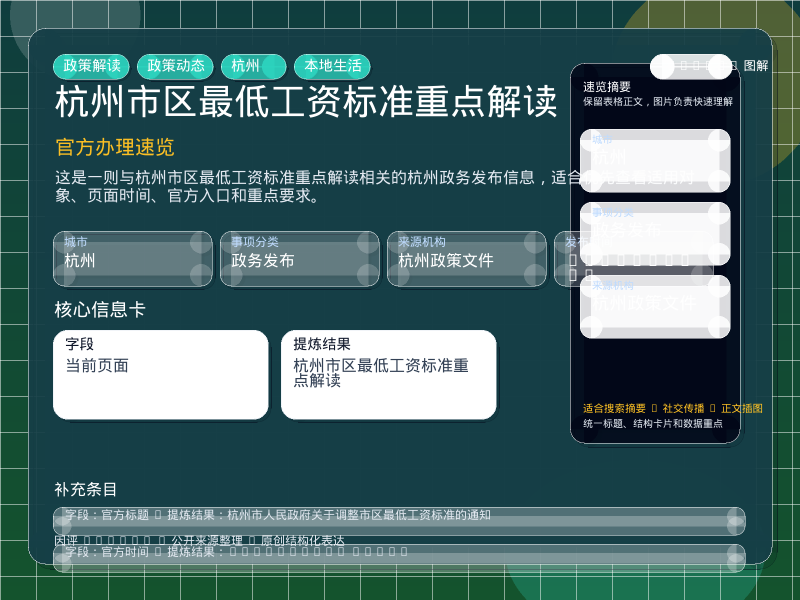This screenshot has width=800, height=600.
Task: Click the 政策解读 tag
Action: pos(92,66)
